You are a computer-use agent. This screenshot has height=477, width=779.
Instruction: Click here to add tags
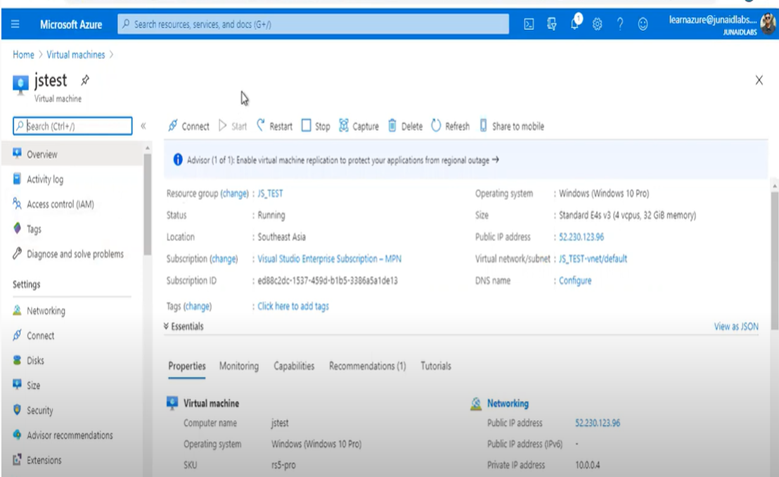click(x=293, y=306)
